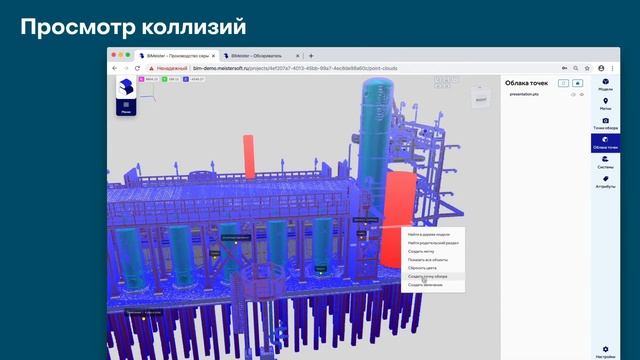640x360 pixels.
Task: Click the small red collision column
Action: 249,156
